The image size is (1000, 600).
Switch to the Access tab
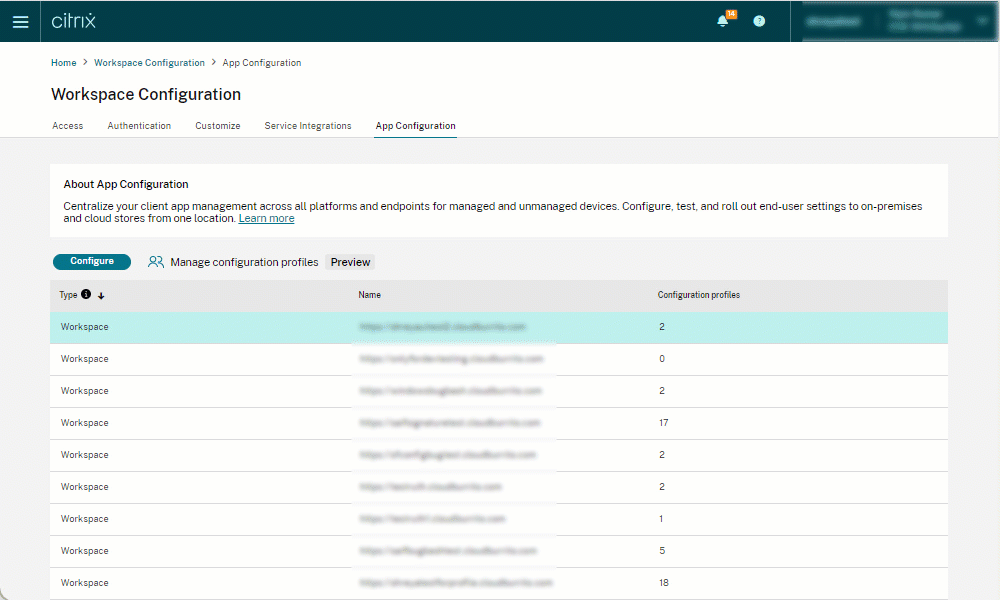pos(67,126)
